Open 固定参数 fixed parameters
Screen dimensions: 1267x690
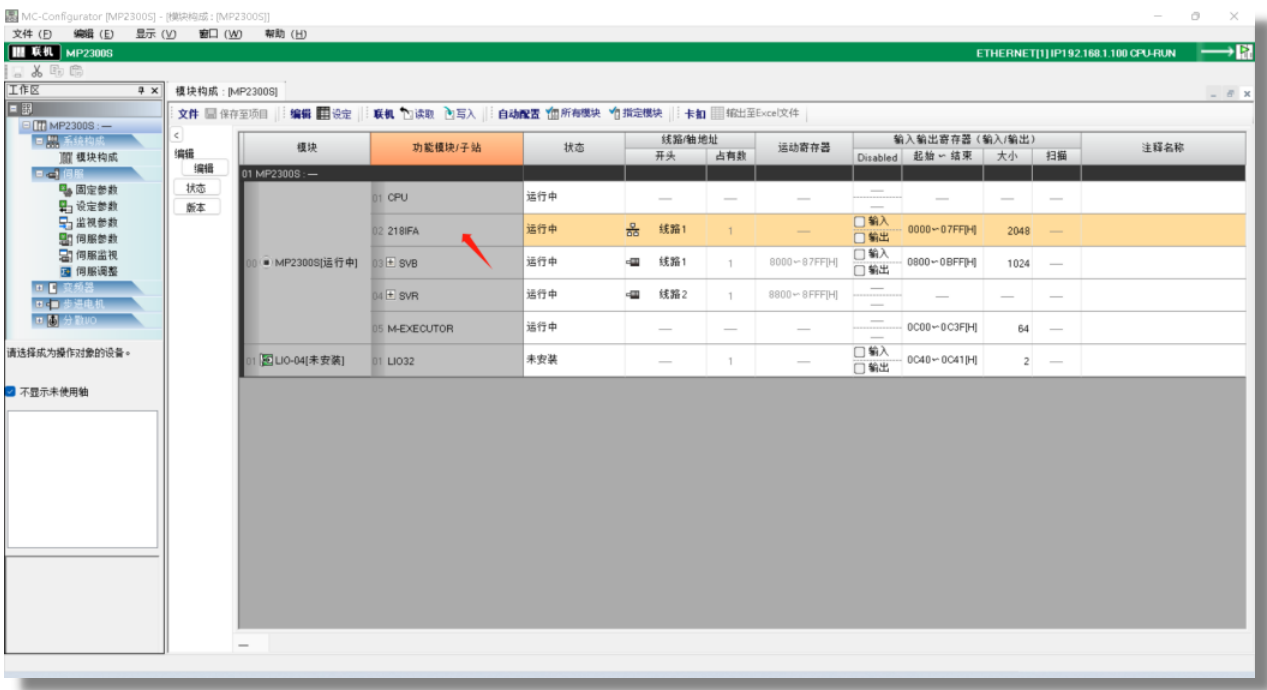(x=88, y=190)
